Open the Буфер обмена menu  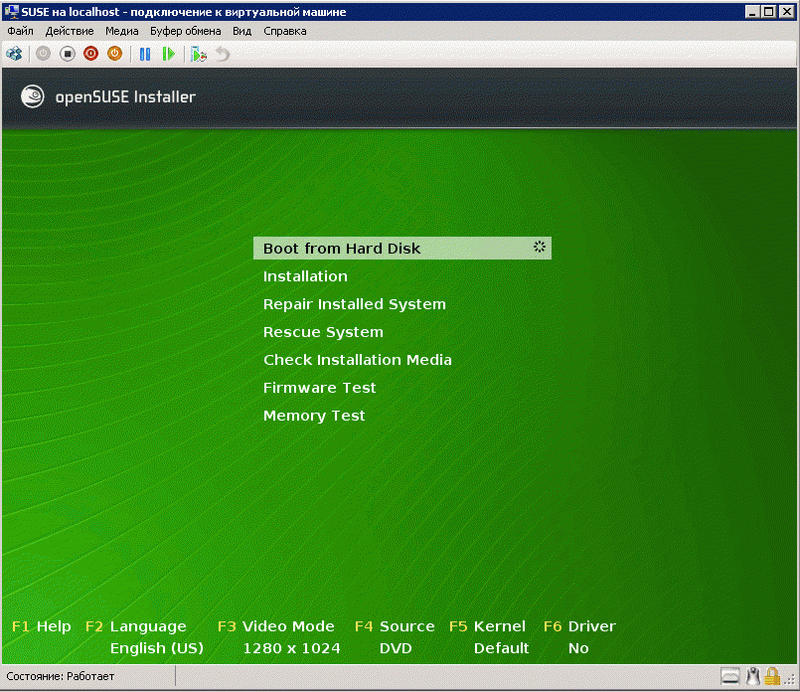(185, 31)
